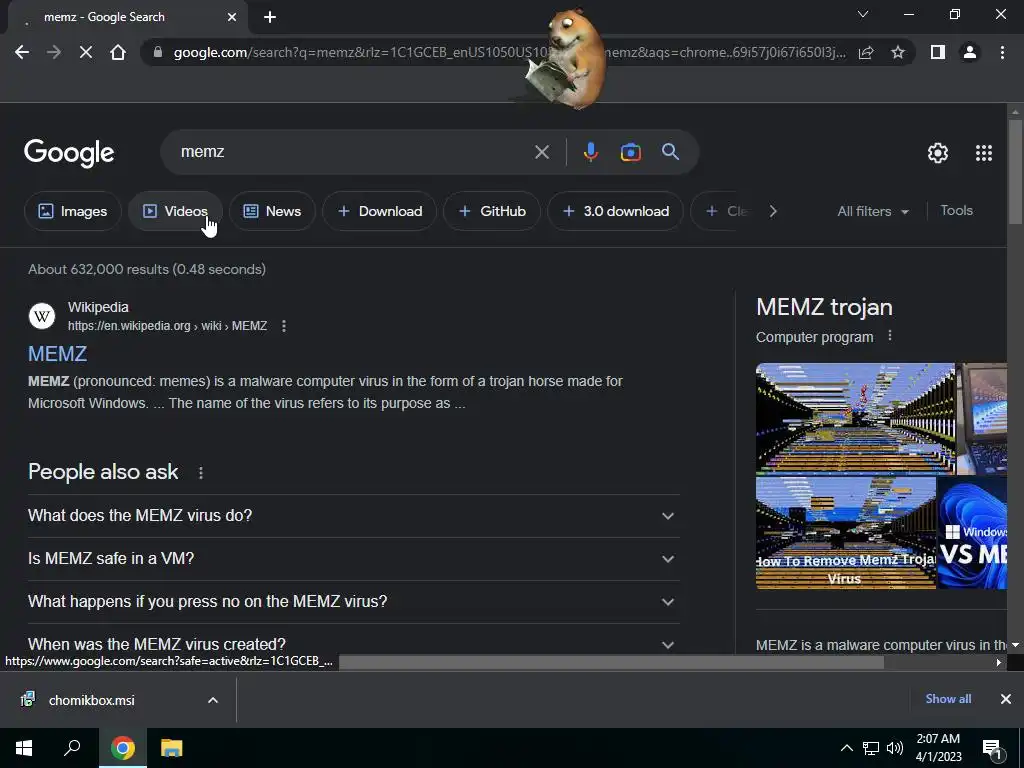1024x768 pixels.
Task: Open the Chrome profile avatar
Action: (x=970, y=52)
